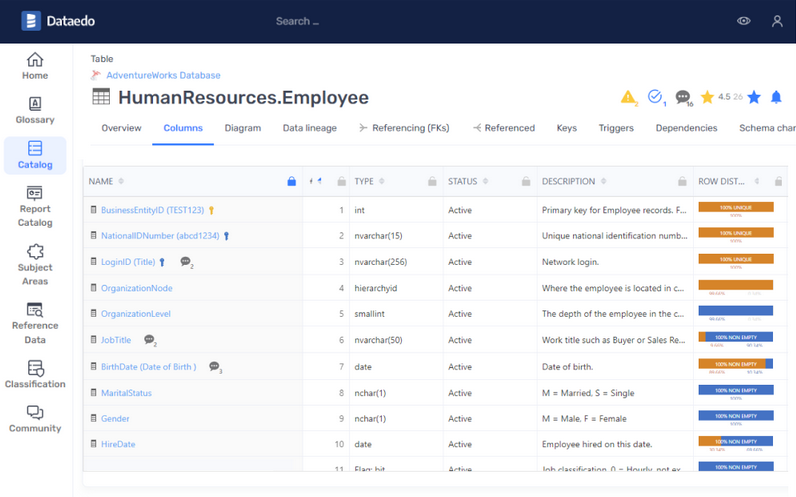Open the MaritalStatus column link

[126, 393]
